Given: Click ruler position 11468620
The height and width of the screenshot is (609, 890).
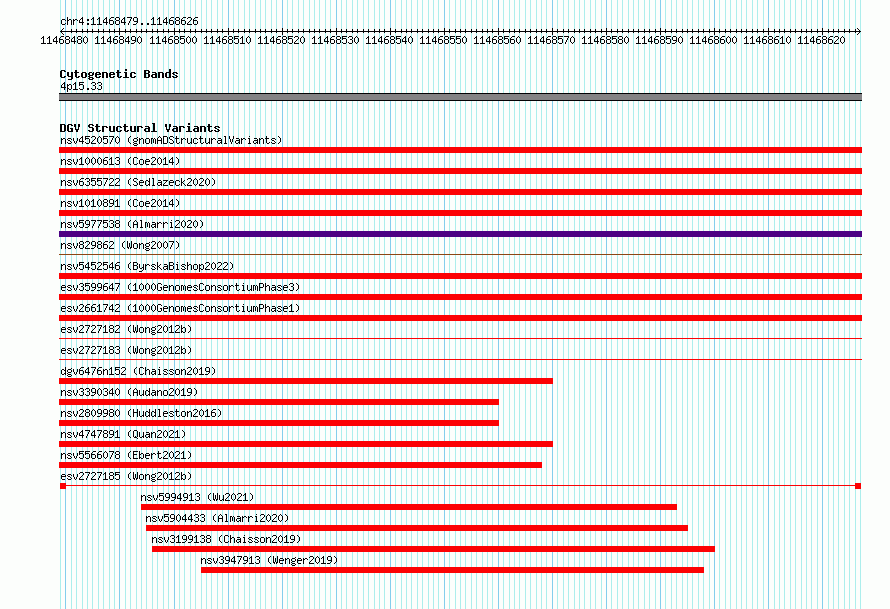Looking at the screenshot, I should [x=821, y=40].
